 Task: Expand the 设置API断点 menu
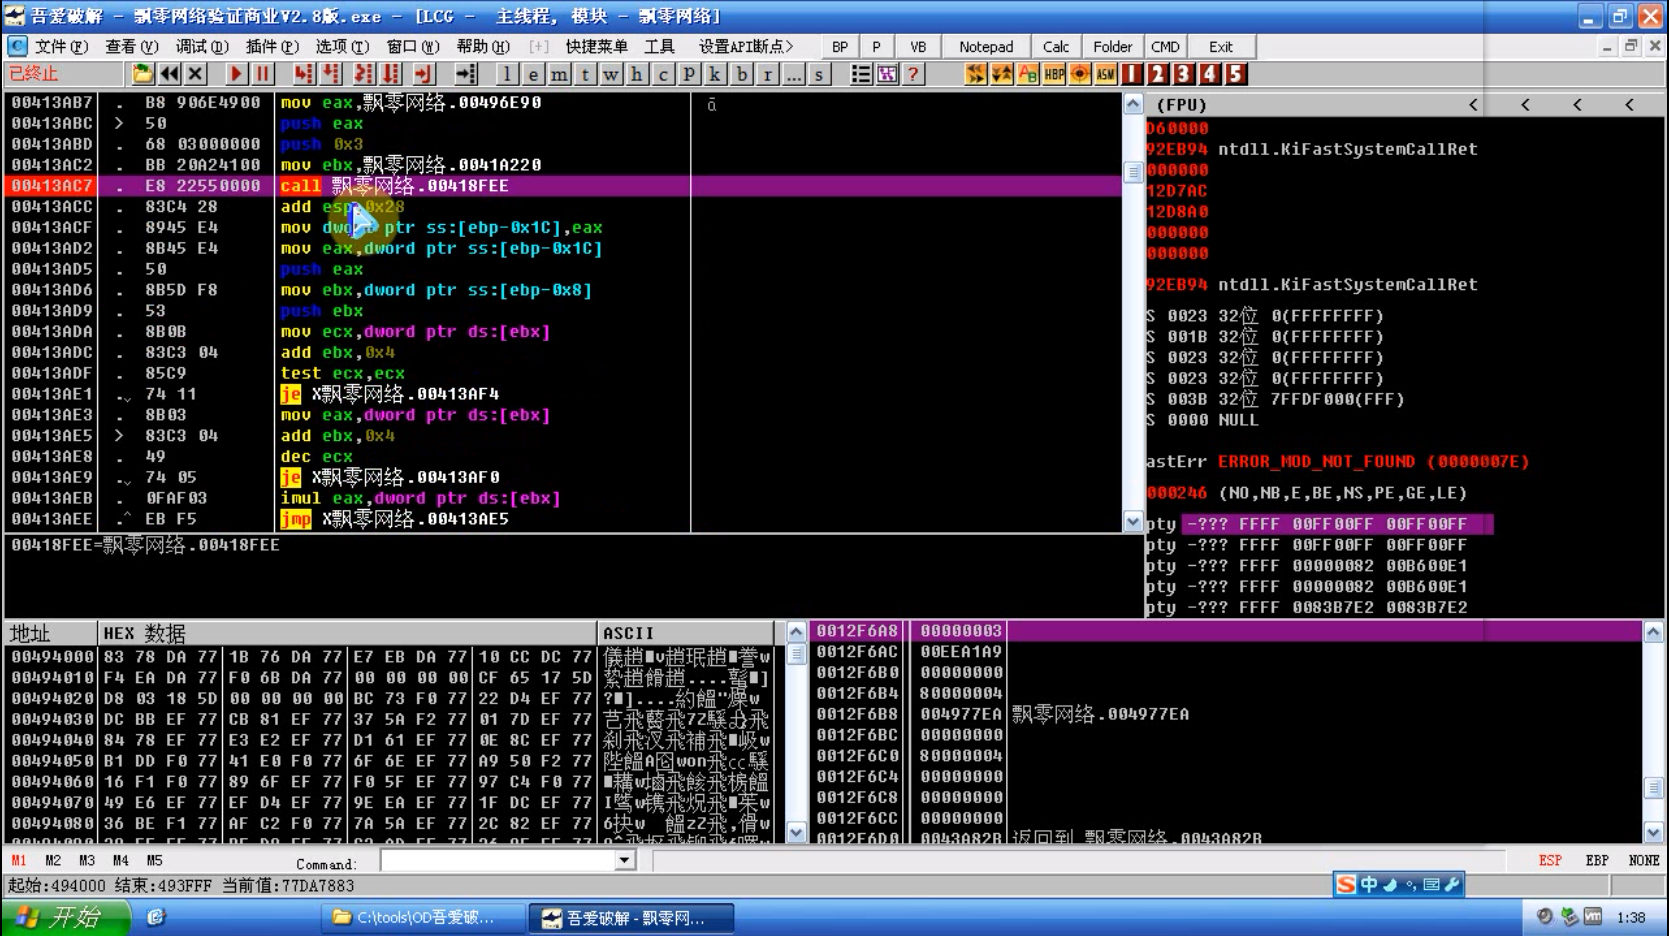tap(745, 47)
